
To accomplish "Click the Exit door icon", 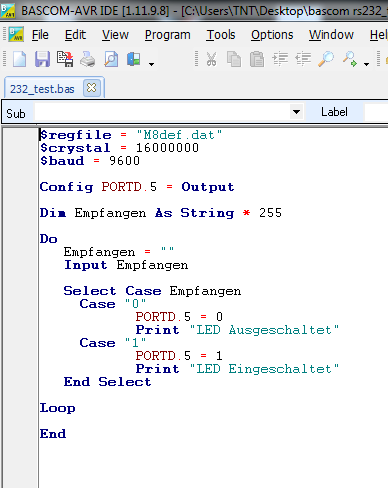I will point(134,59).
